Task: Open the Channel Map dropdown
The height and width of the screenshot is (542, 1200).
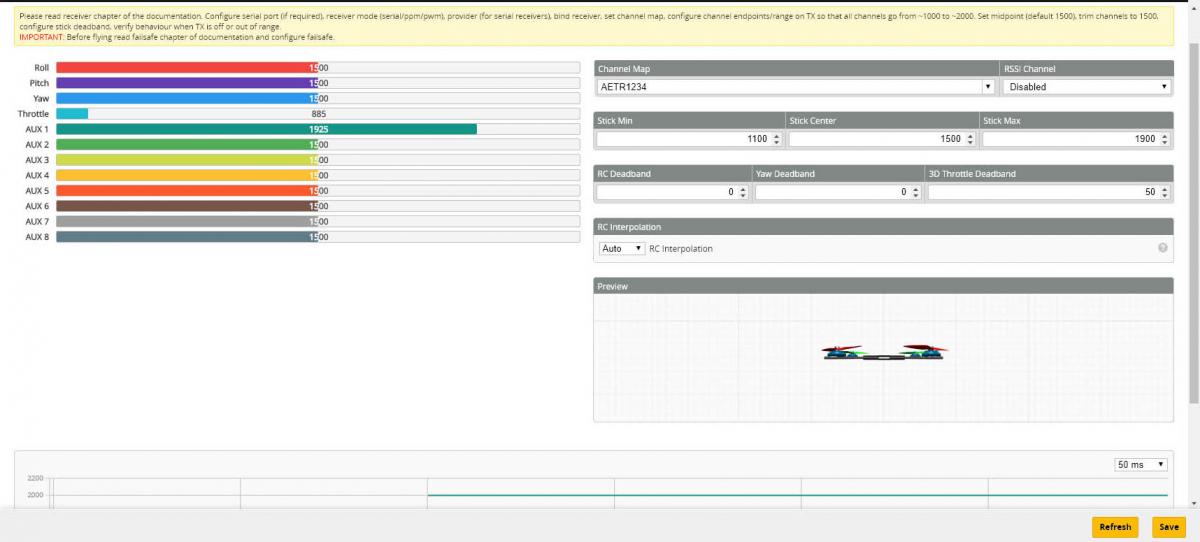Action: click(x=988, y=87)
